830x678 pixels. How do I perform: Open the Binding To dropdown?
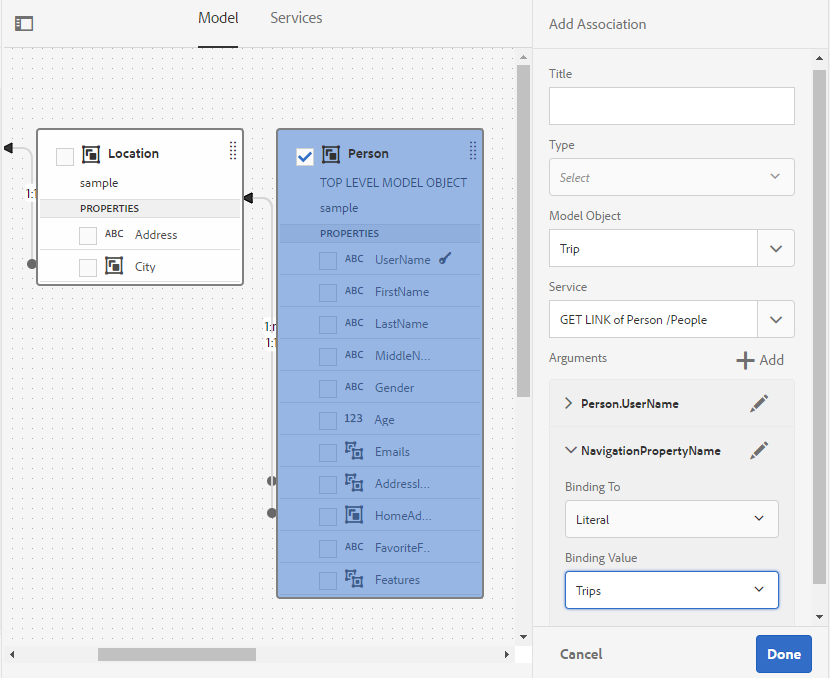[x=671, y=519]
